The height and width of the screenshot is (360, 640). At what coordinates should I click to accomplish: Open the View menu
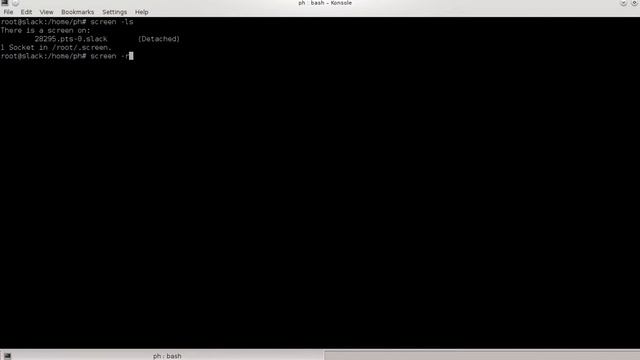coord(46,12)
